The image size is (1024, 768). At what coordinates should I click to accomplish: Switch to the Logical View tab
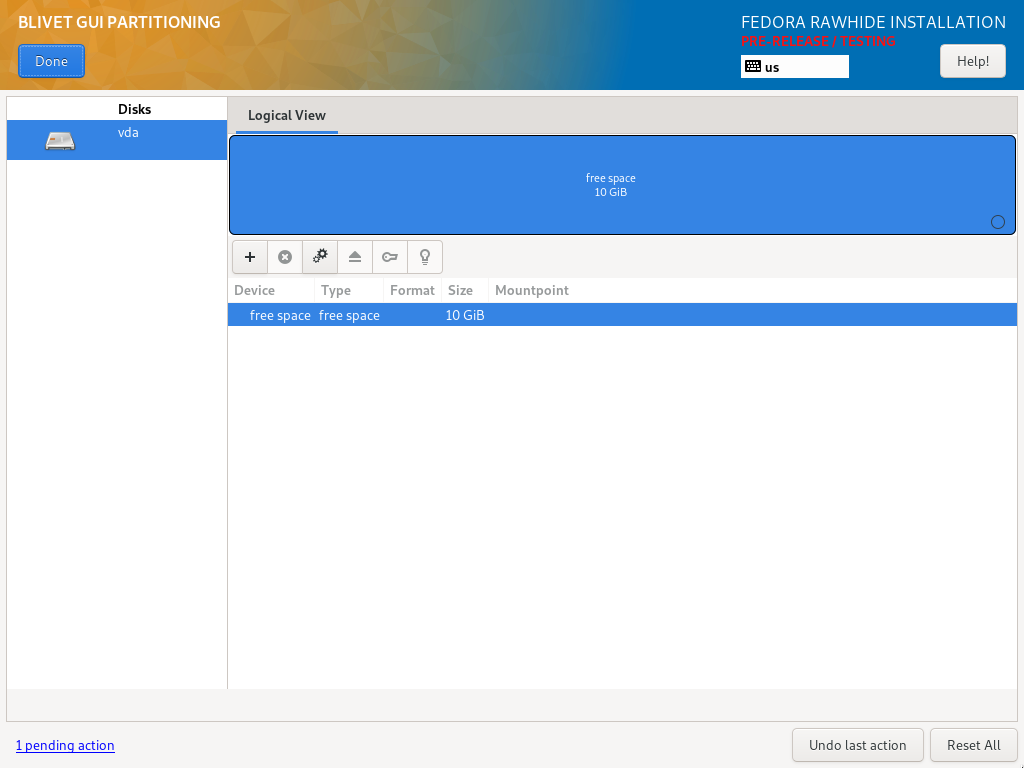(x=287, y=116)
